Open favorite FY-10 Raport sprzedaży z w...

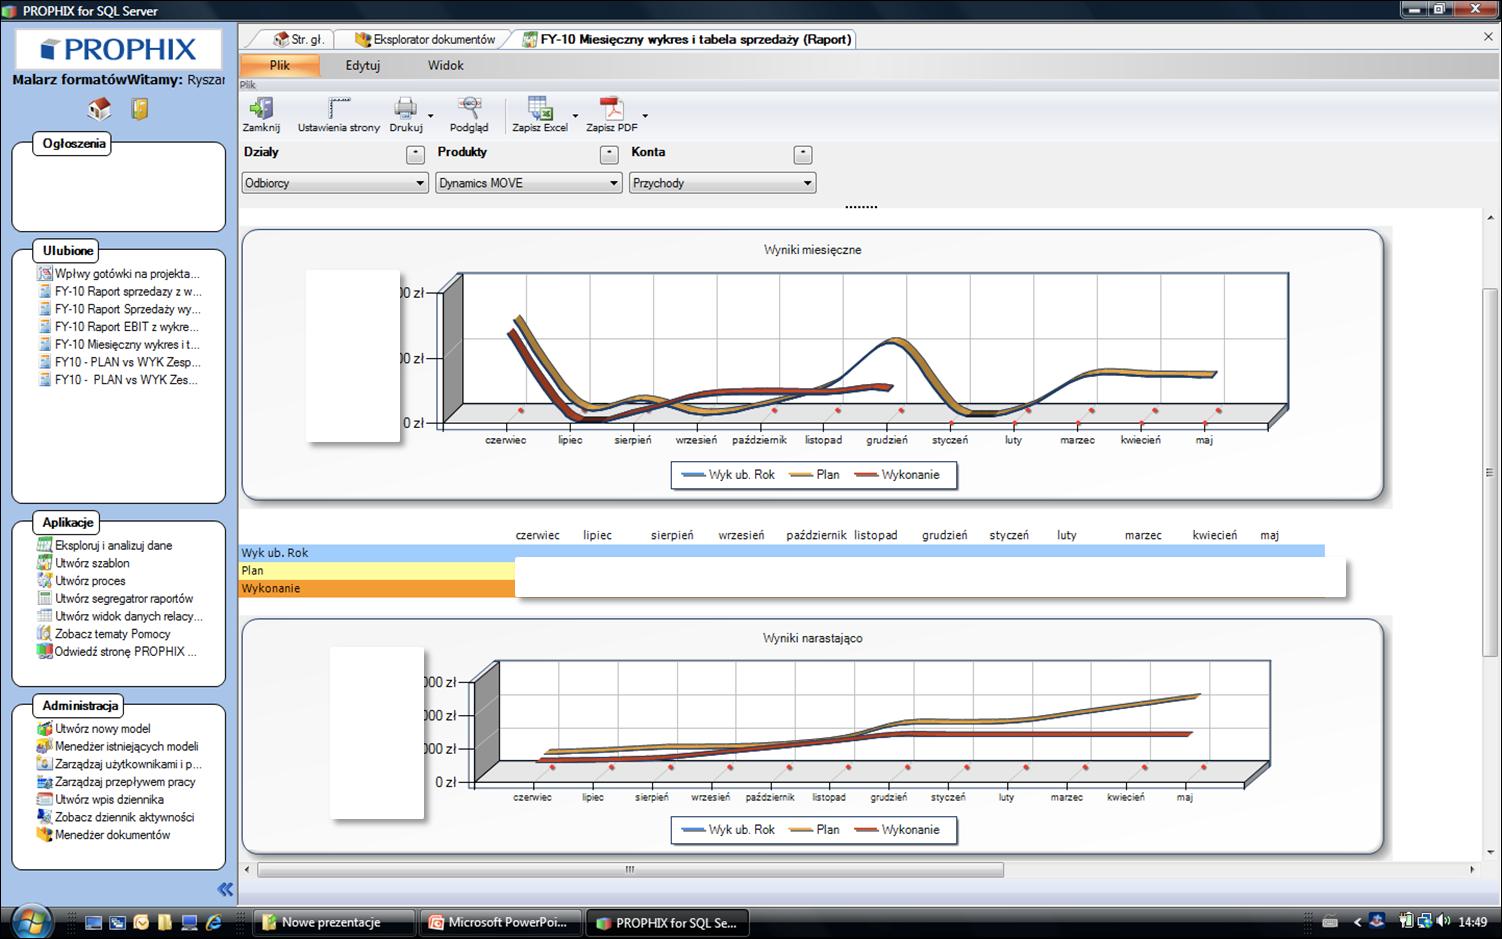(x=128, y=291)
